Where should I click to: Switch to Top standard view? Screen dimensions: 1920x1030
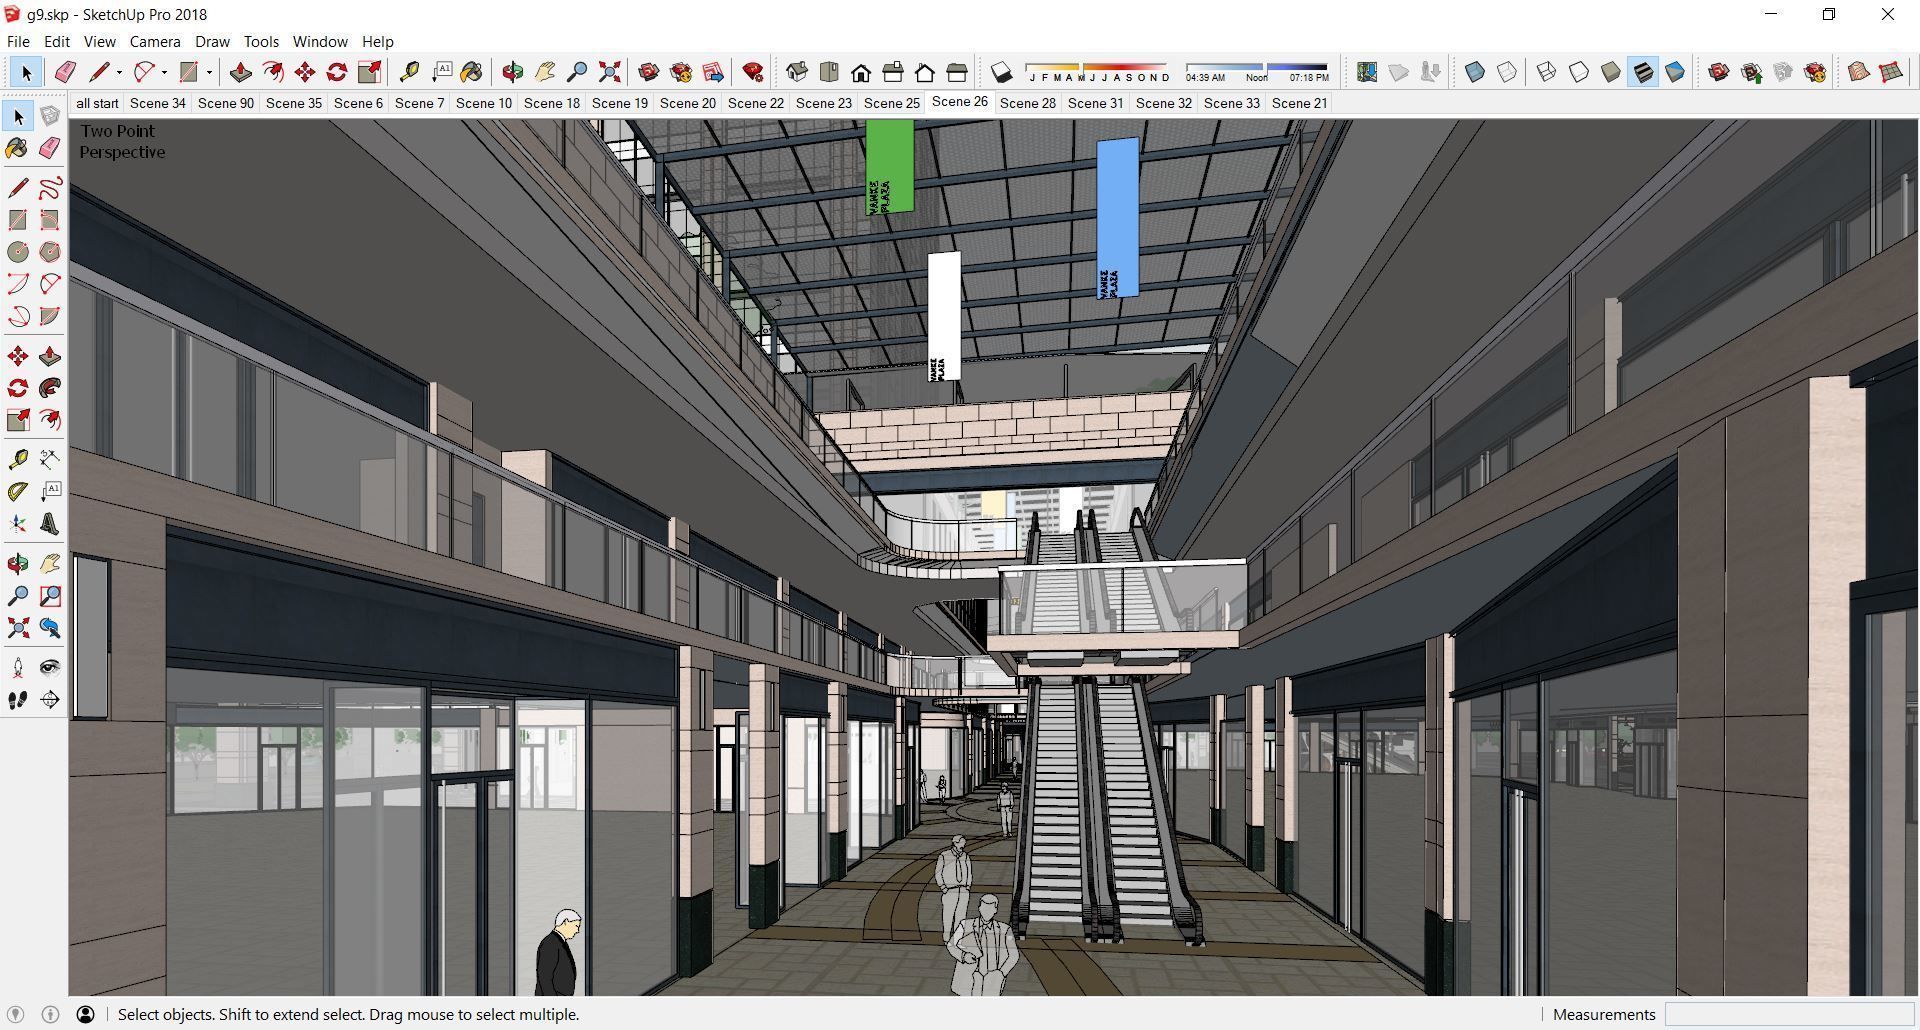click(x=829, y=72)
